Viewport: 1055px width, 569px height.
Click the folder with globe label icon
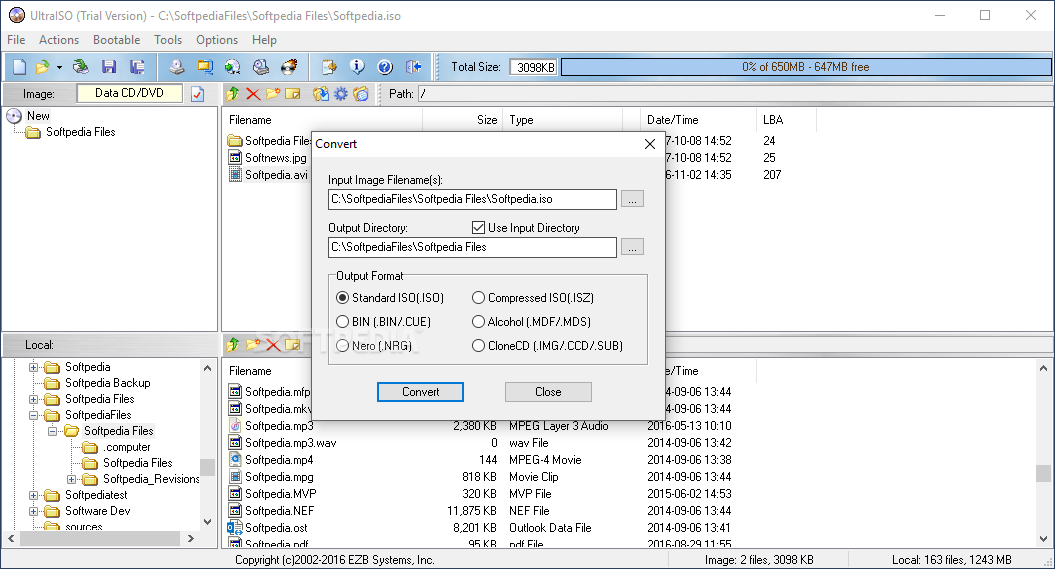coord(361,93)
